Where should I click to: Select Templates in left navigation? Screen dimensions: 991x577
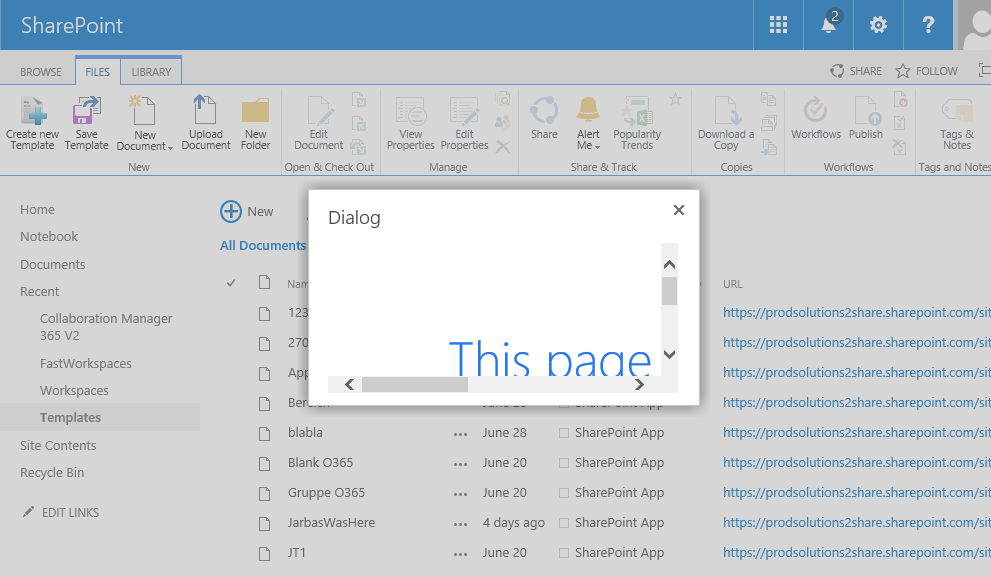coord(70,418)
